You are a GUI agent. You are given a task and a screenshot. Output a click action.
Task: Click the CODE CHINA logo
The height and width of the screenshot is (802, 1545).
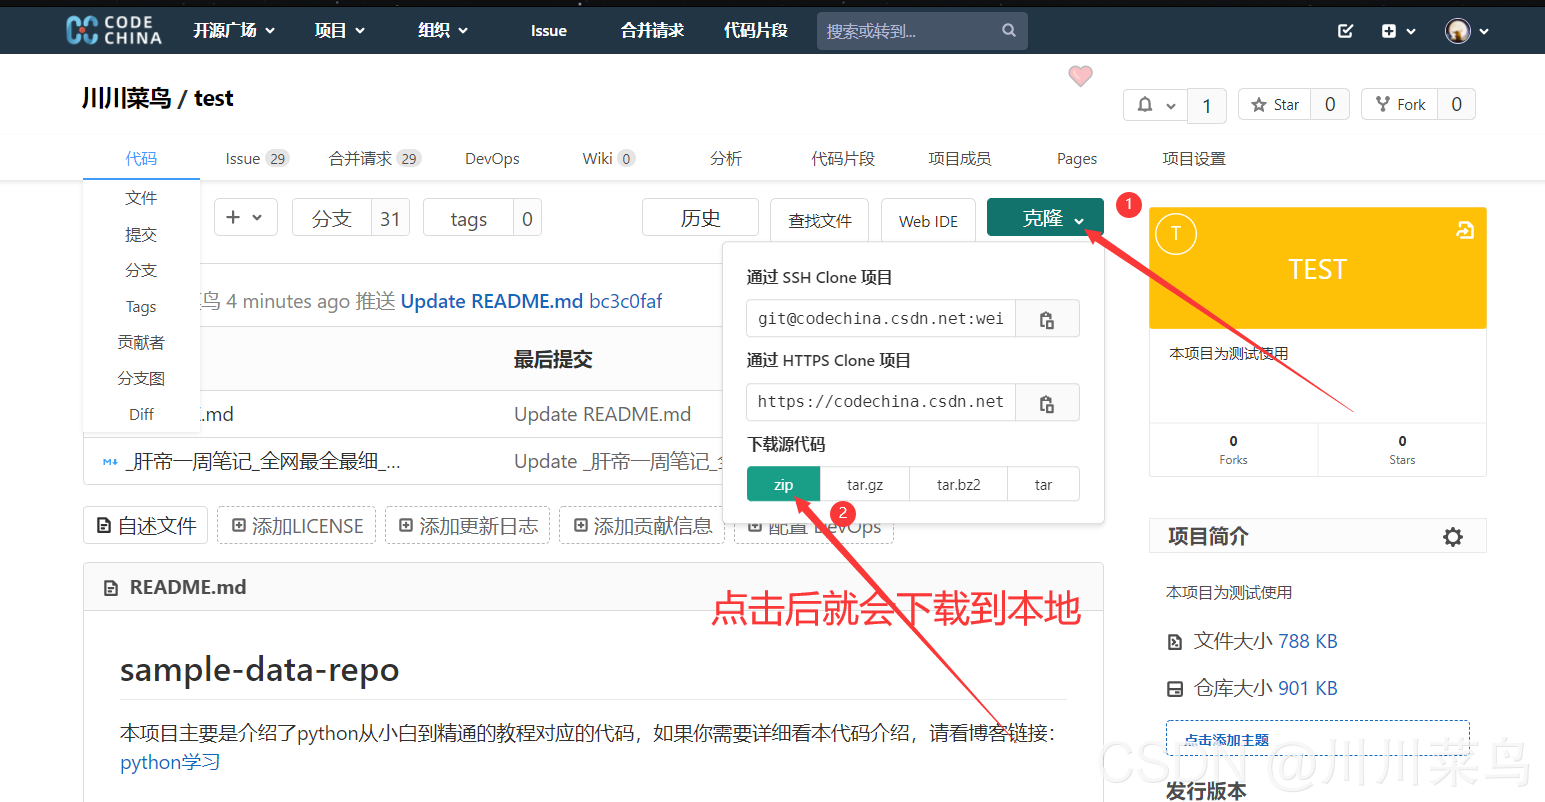[x=114, y=30]
